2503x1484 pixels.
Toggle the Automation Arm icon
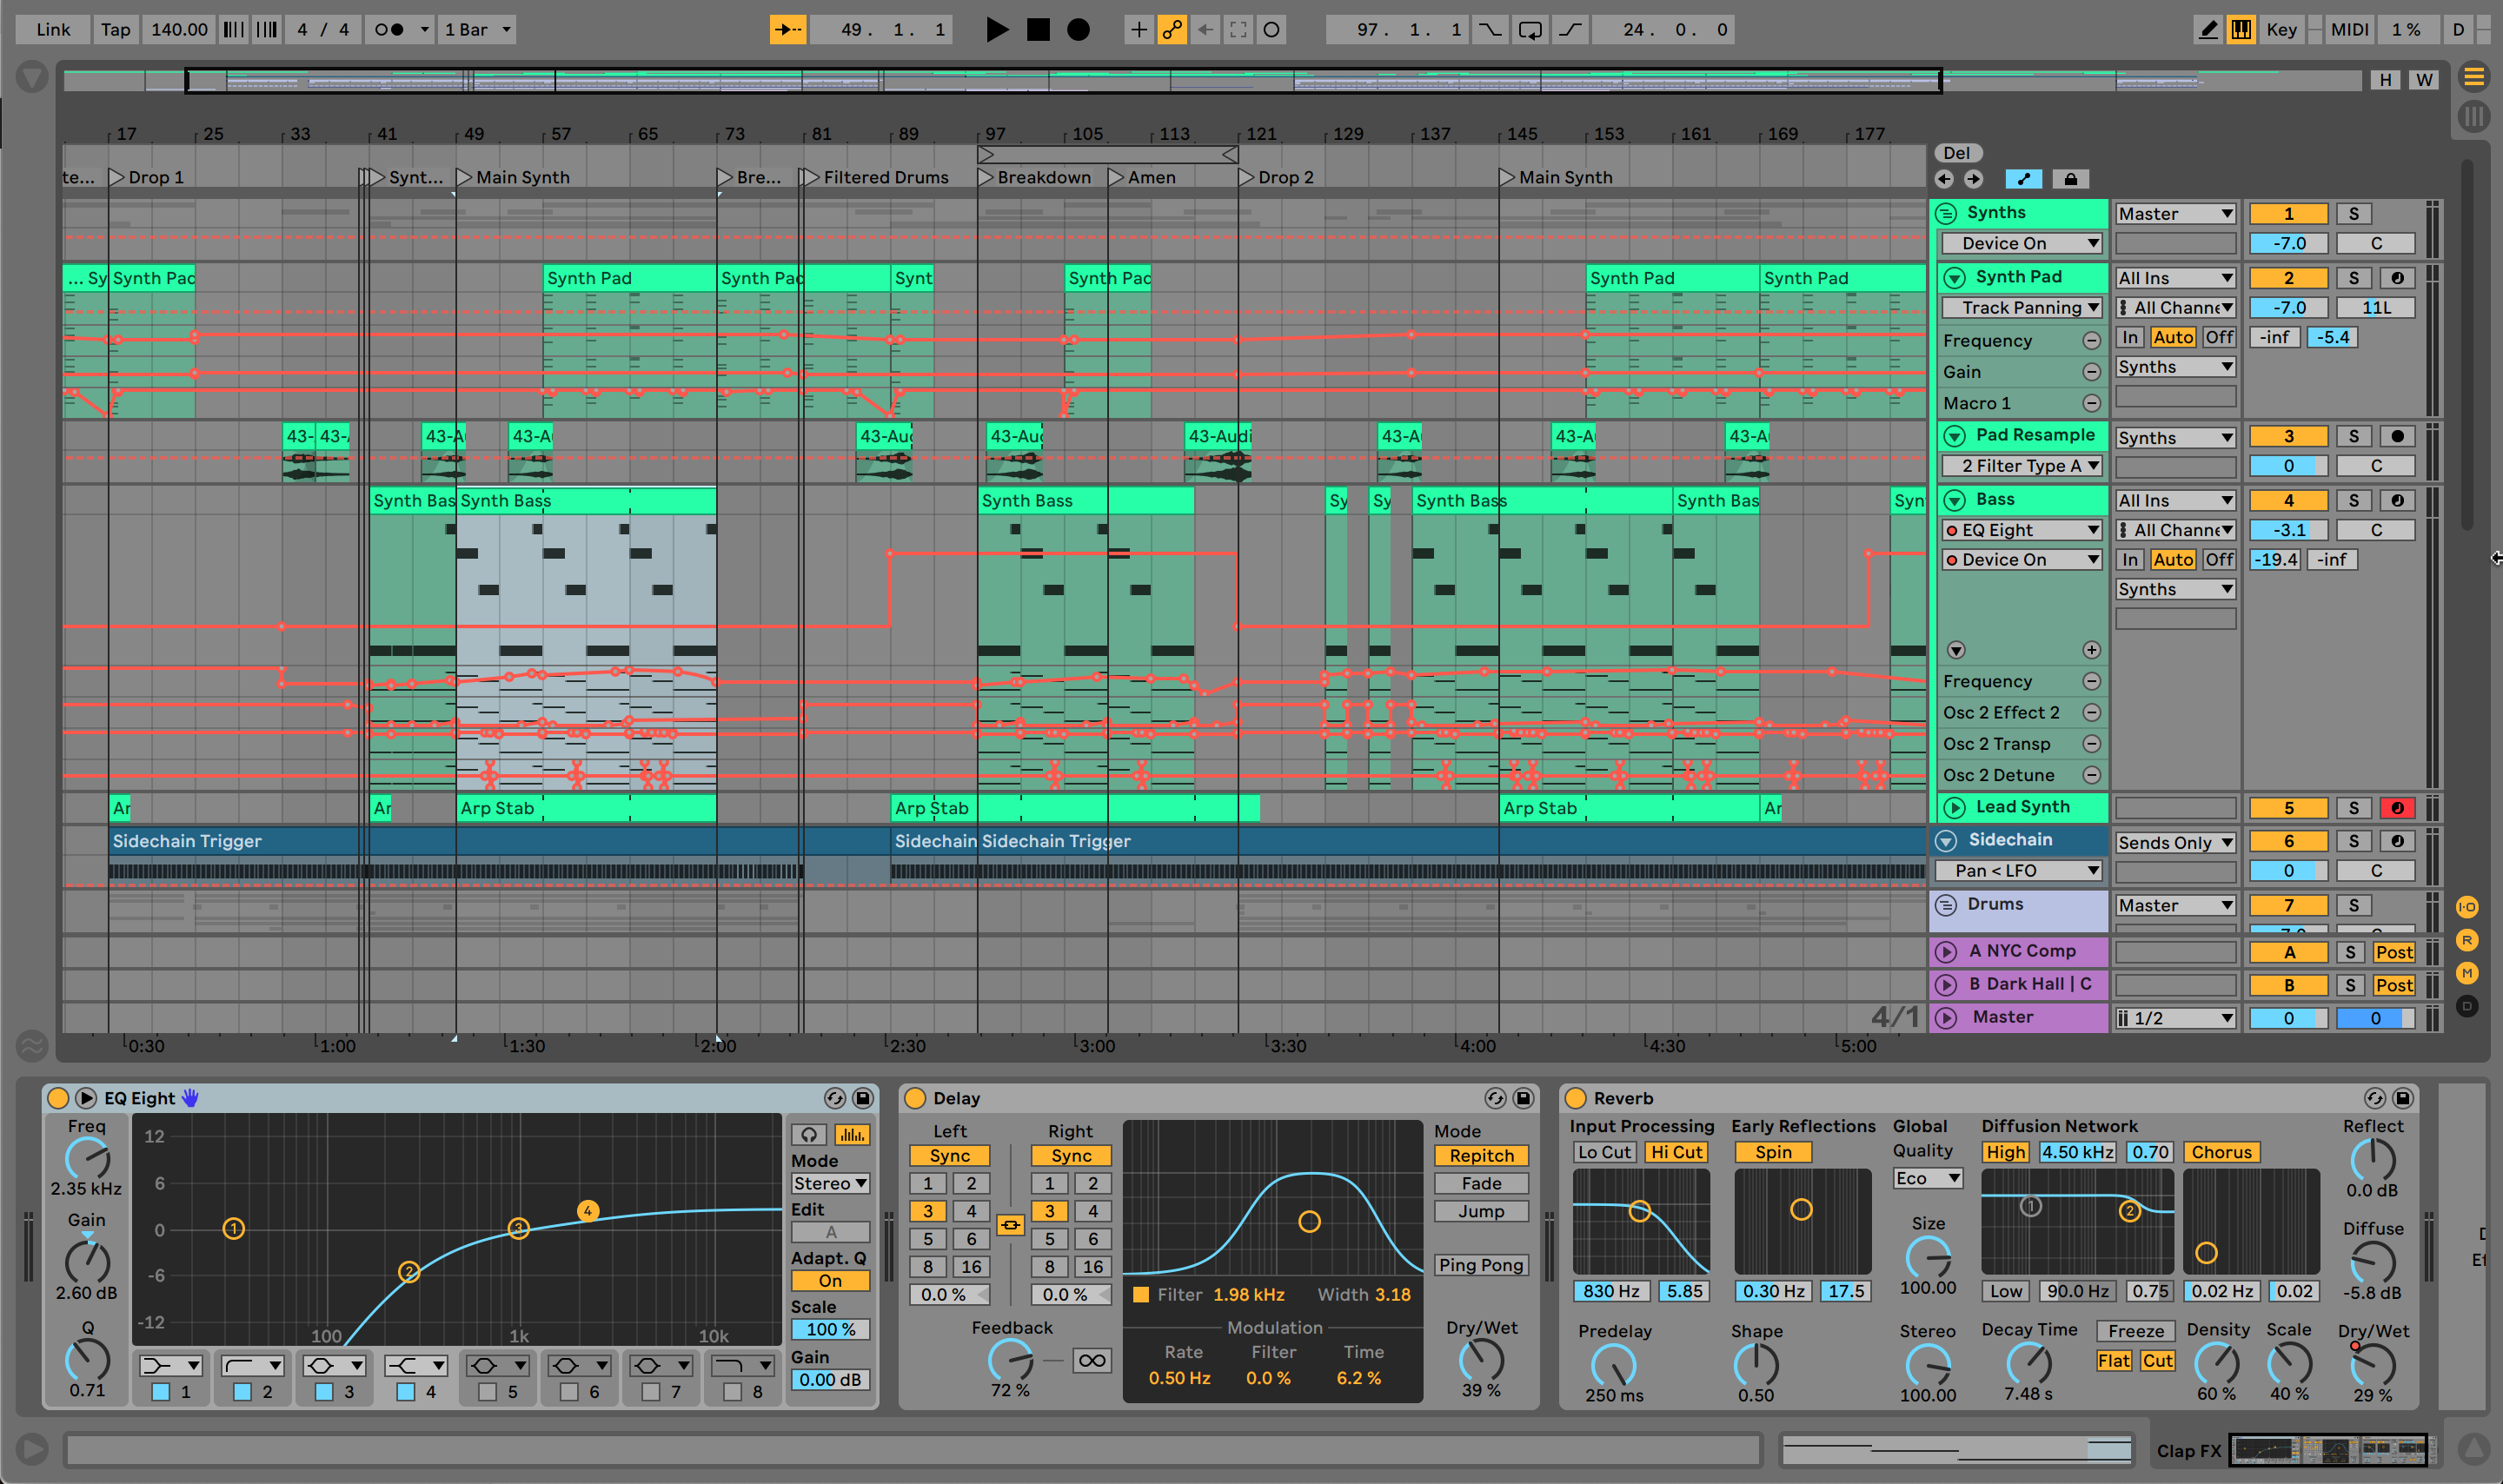(1172, 30)
